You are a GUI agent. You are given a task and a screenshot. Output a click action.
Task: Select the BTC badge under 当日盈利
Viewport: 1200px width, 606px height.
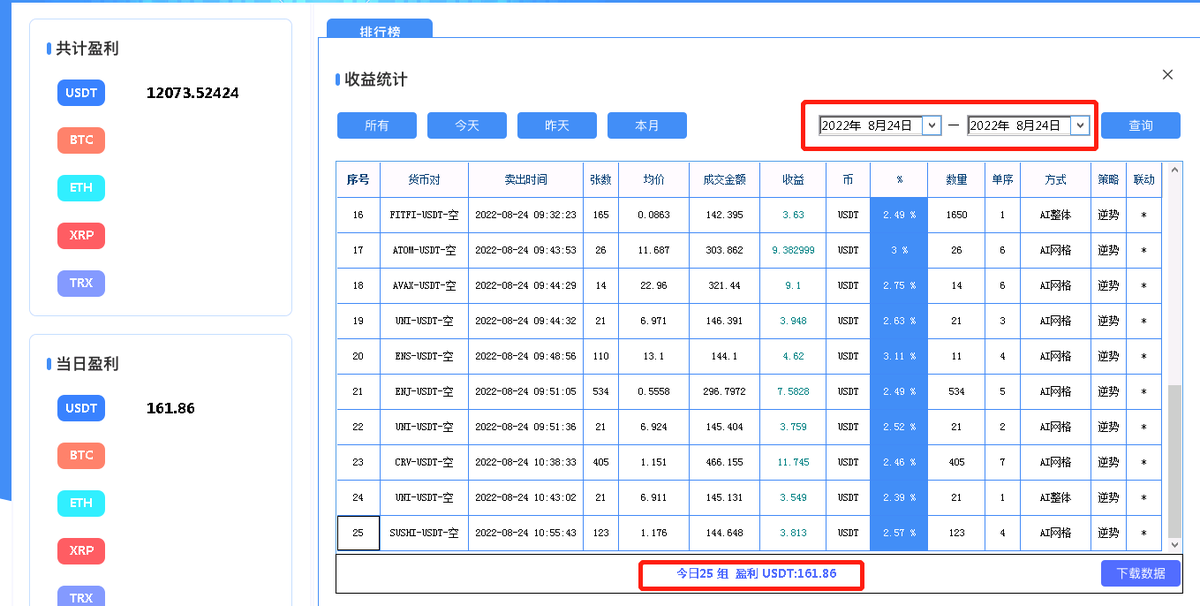(x=81, y=455)
